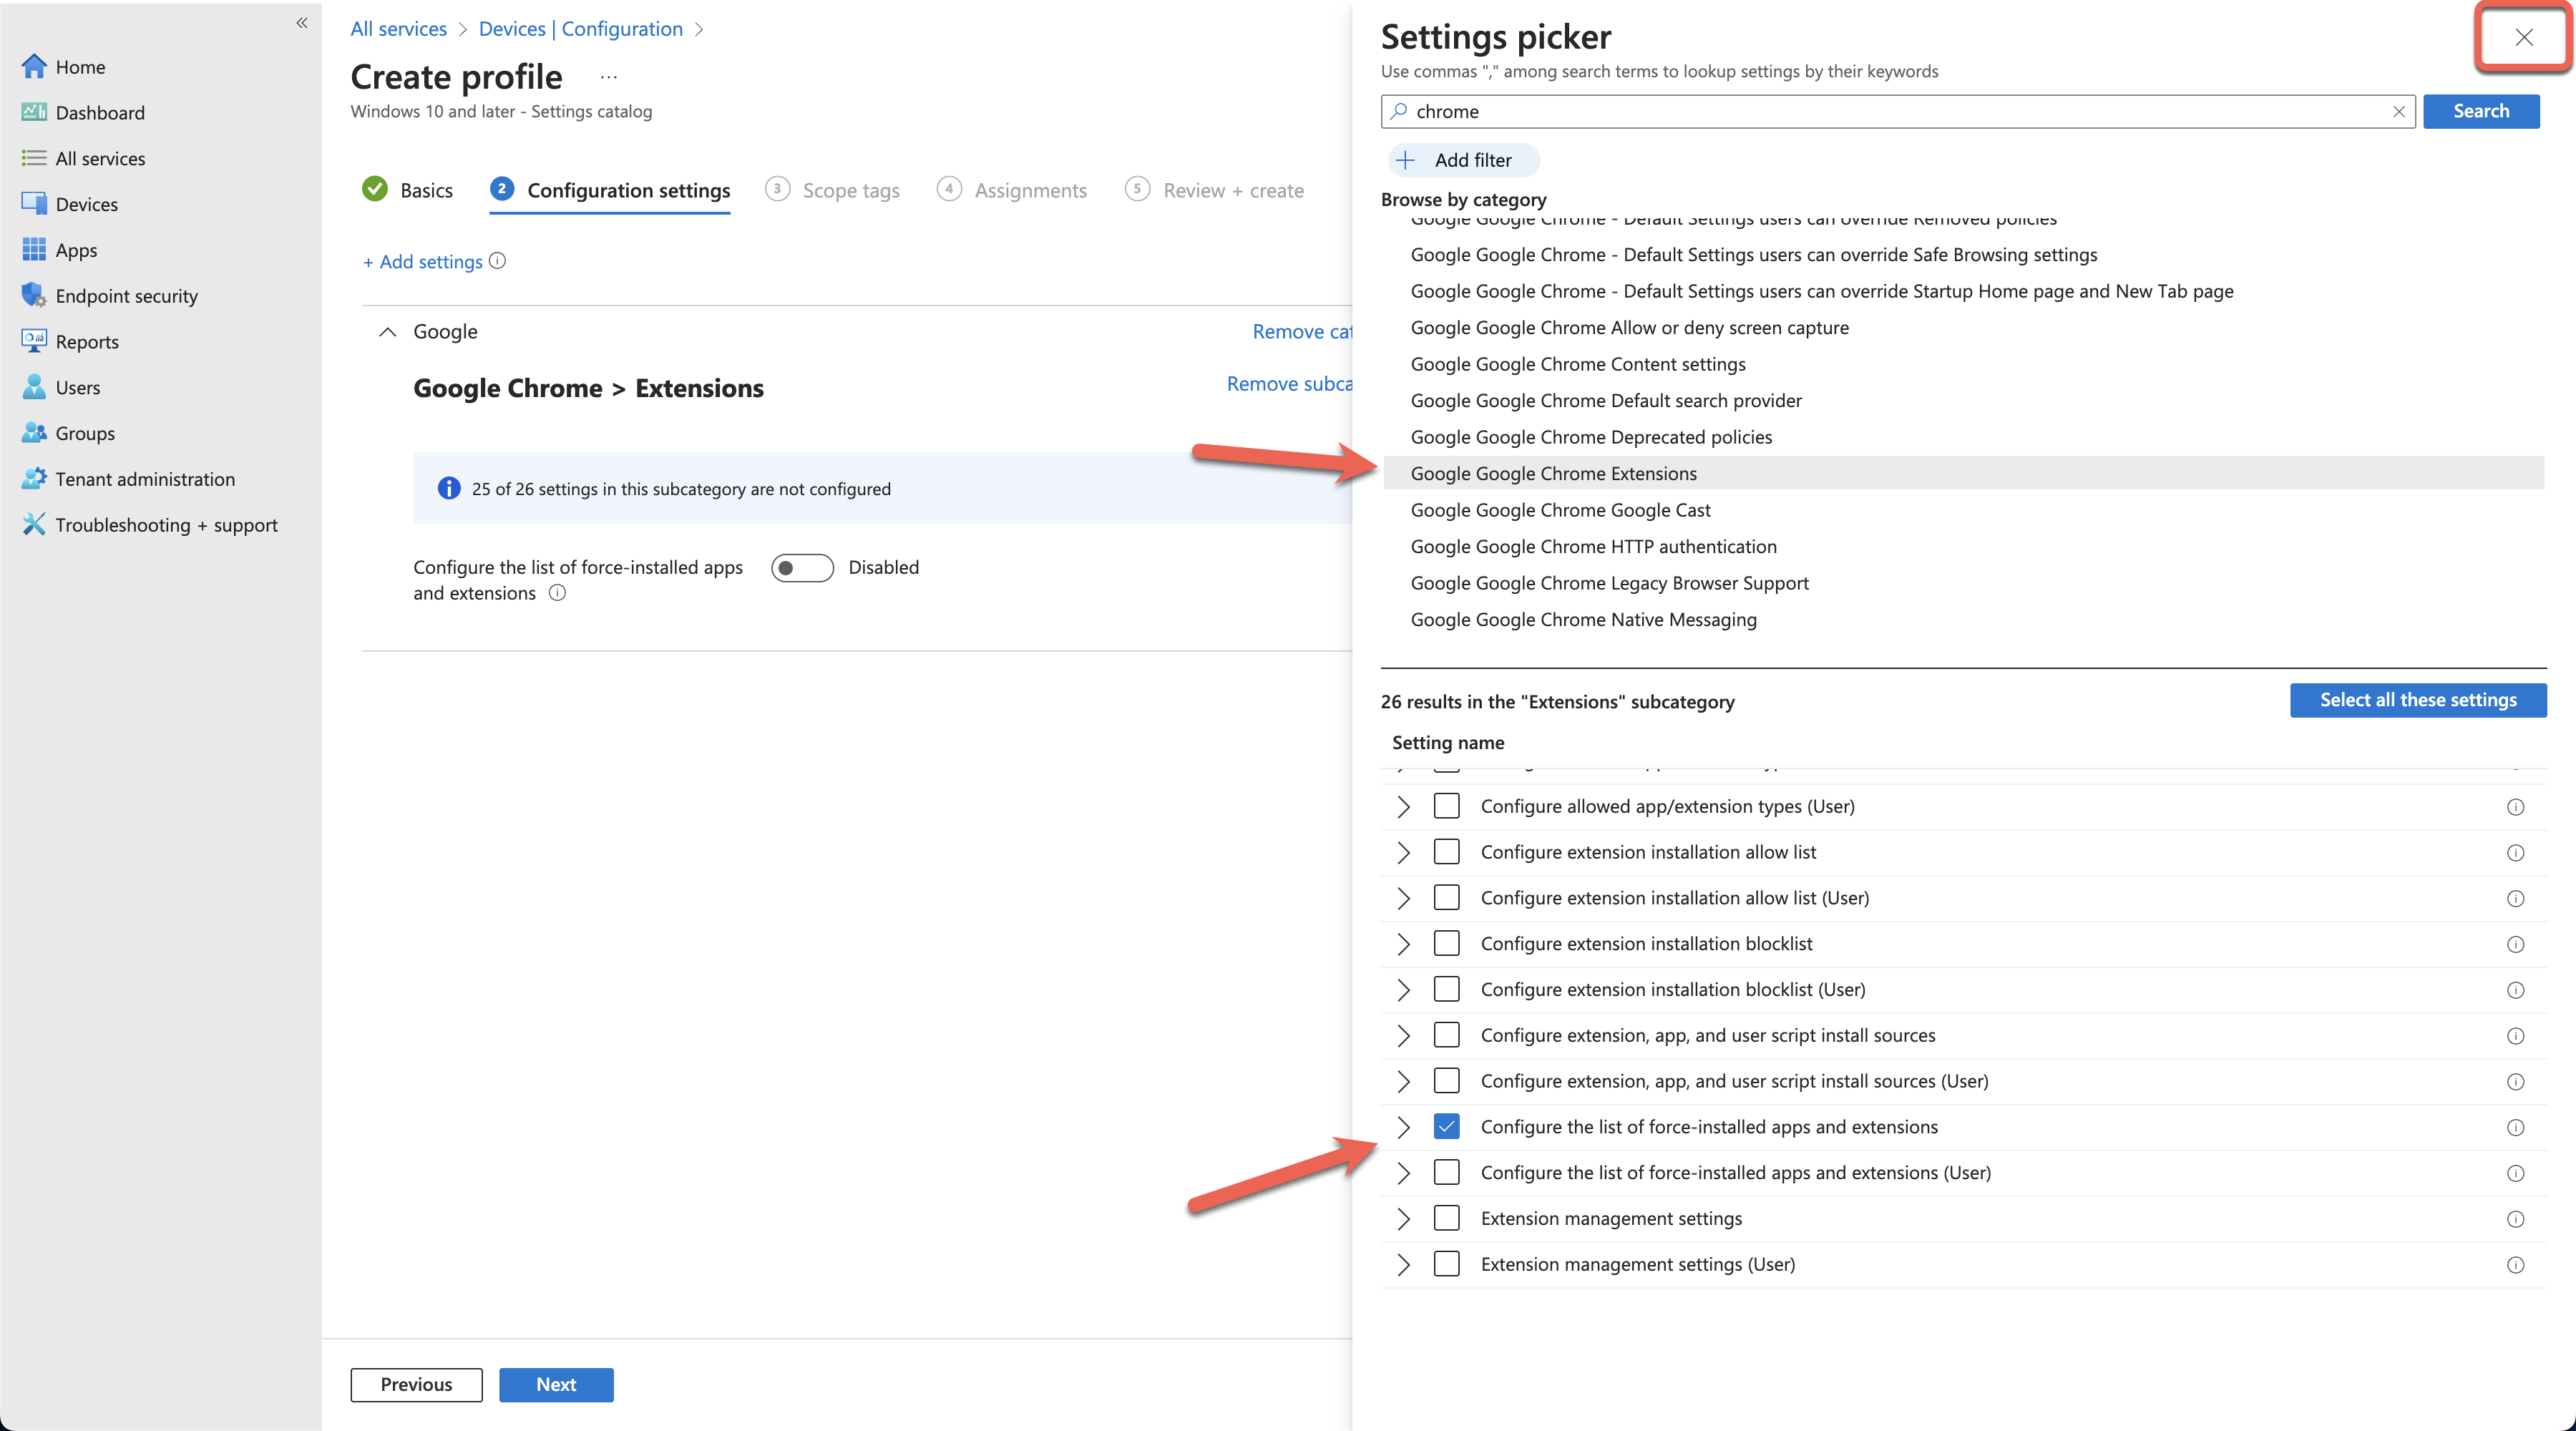This screenshot has height=1431, width=2576.
Task: Click the Next button
Action: (x=556, y=1384)
